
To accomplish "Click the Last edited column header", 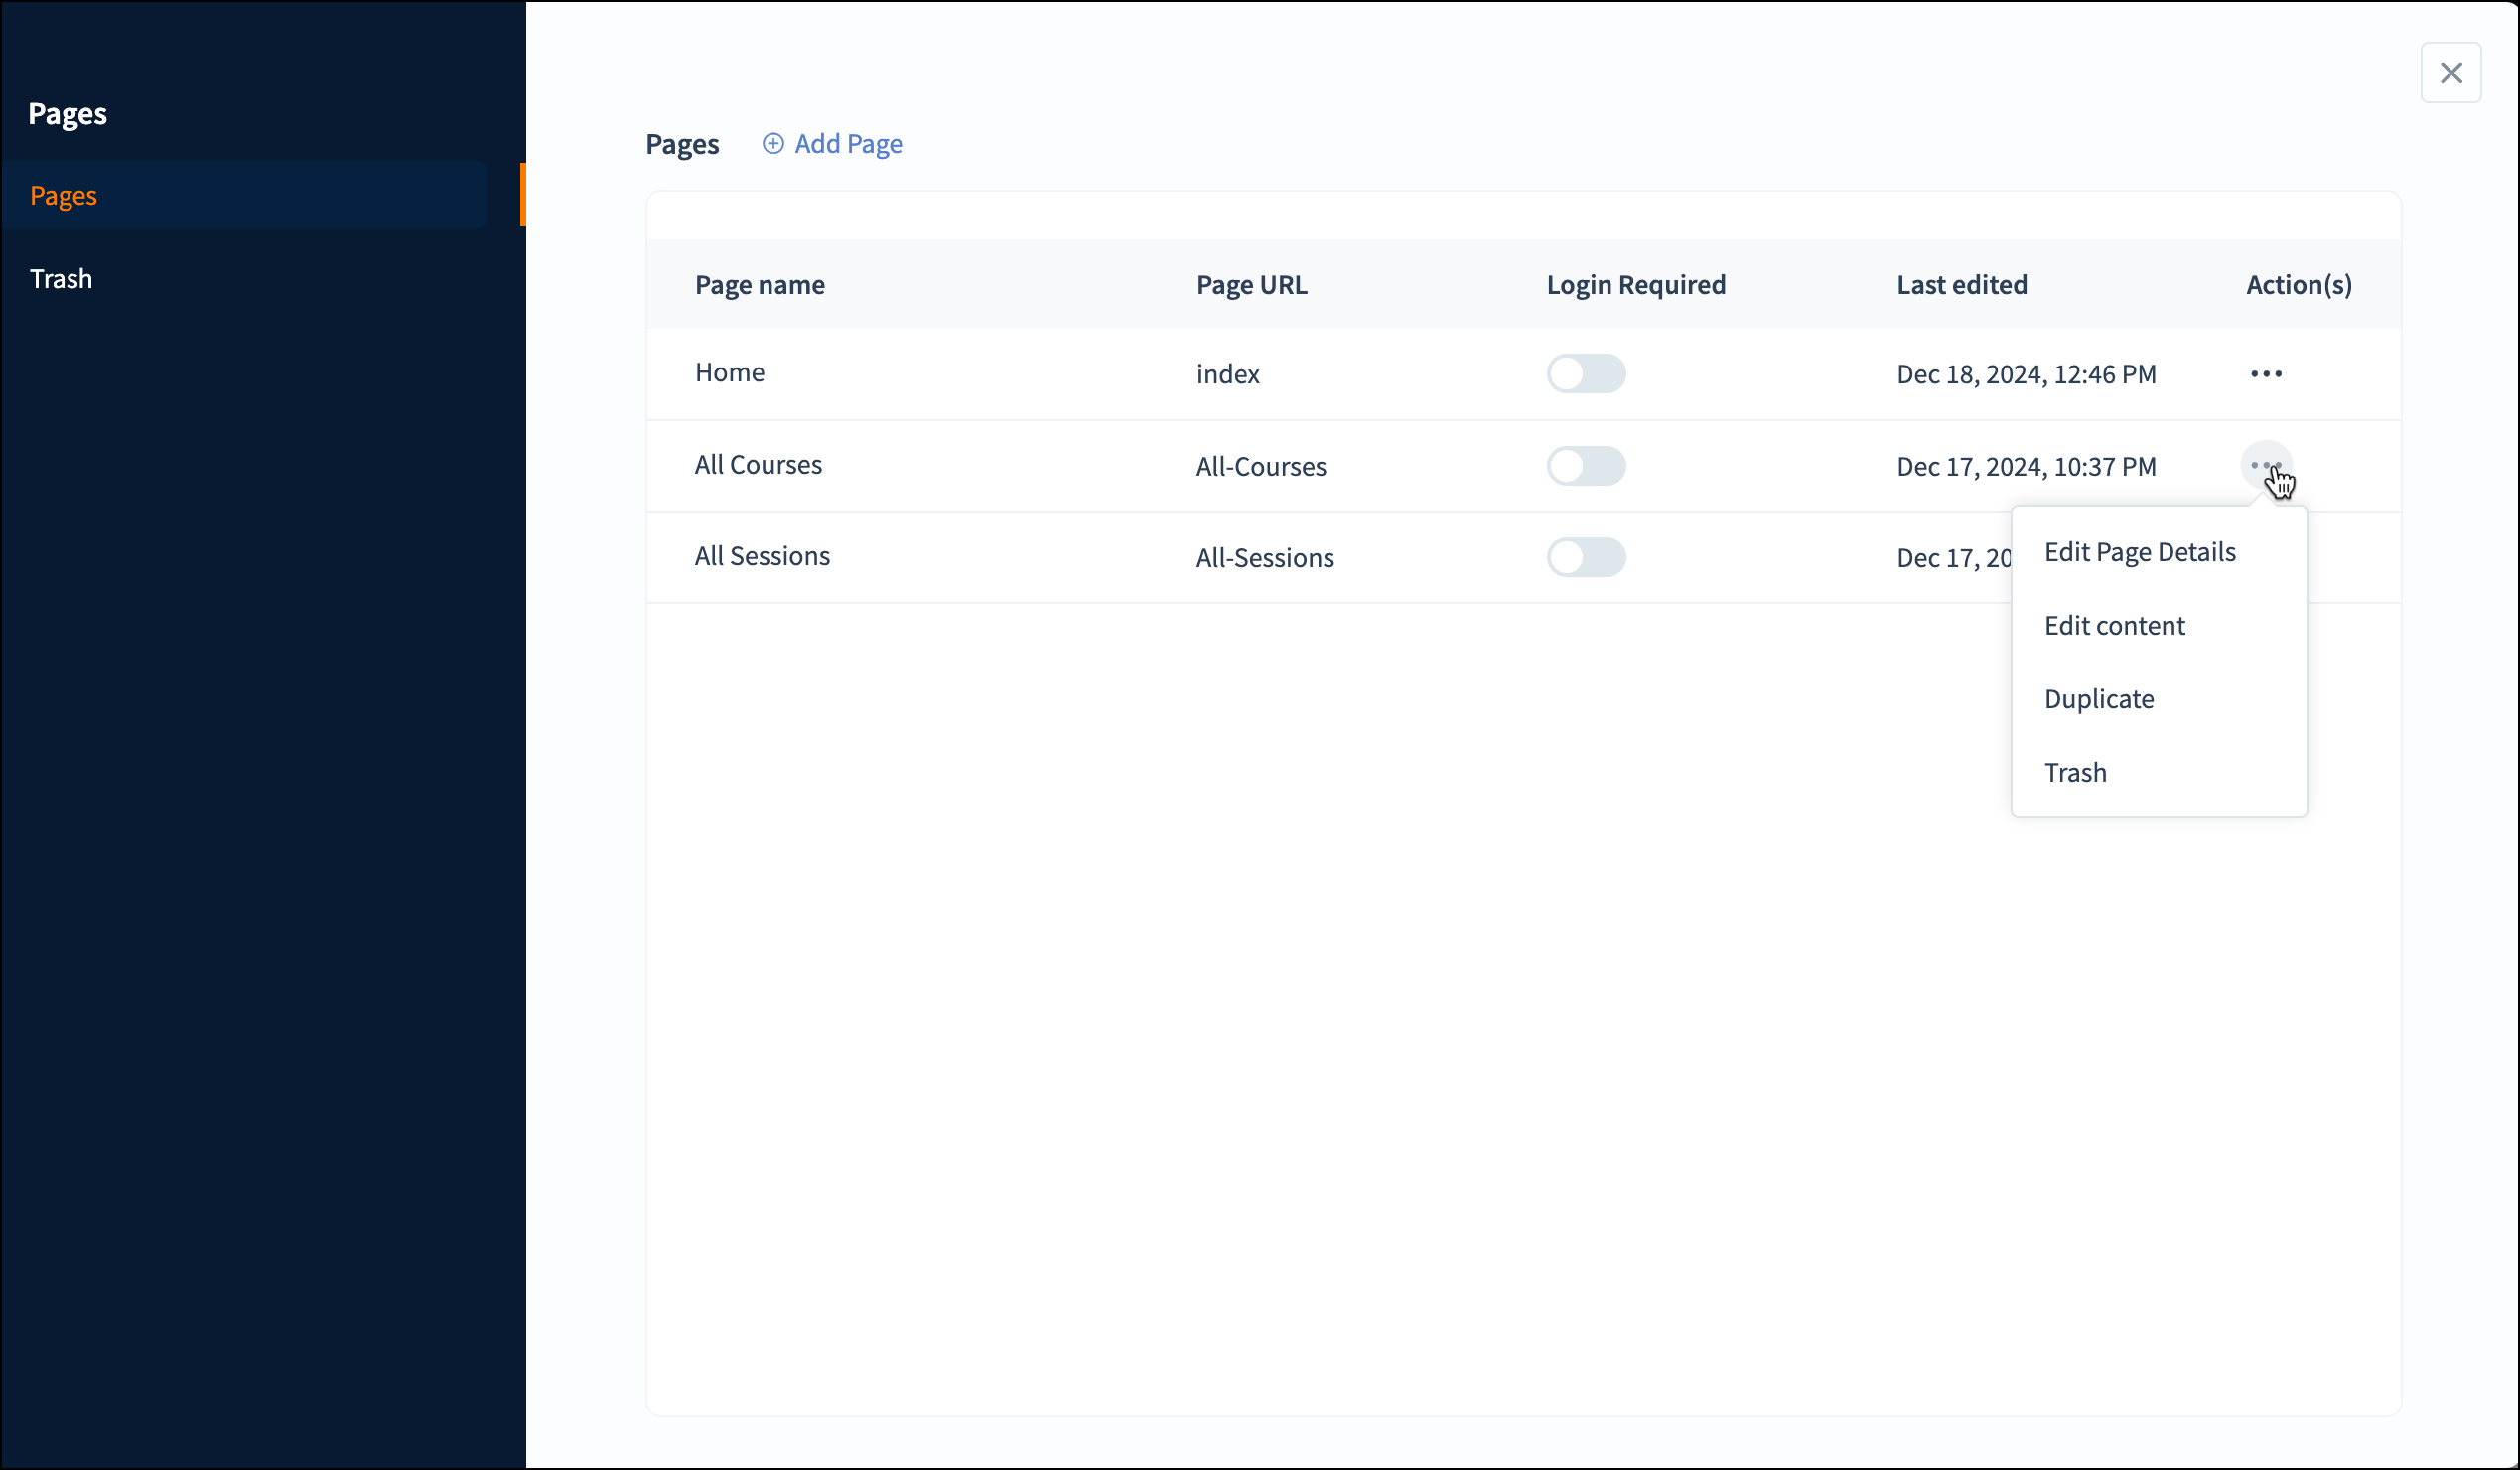I will pos(1961,285).
